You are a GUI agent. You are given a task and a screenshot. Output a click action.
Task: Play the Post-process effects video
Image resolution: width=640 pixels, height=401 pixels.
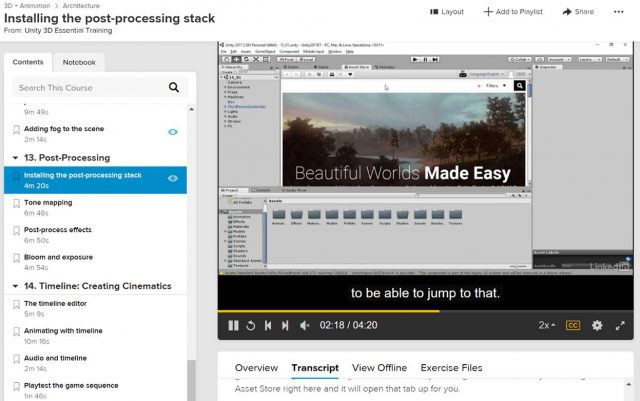click(58, 230)
